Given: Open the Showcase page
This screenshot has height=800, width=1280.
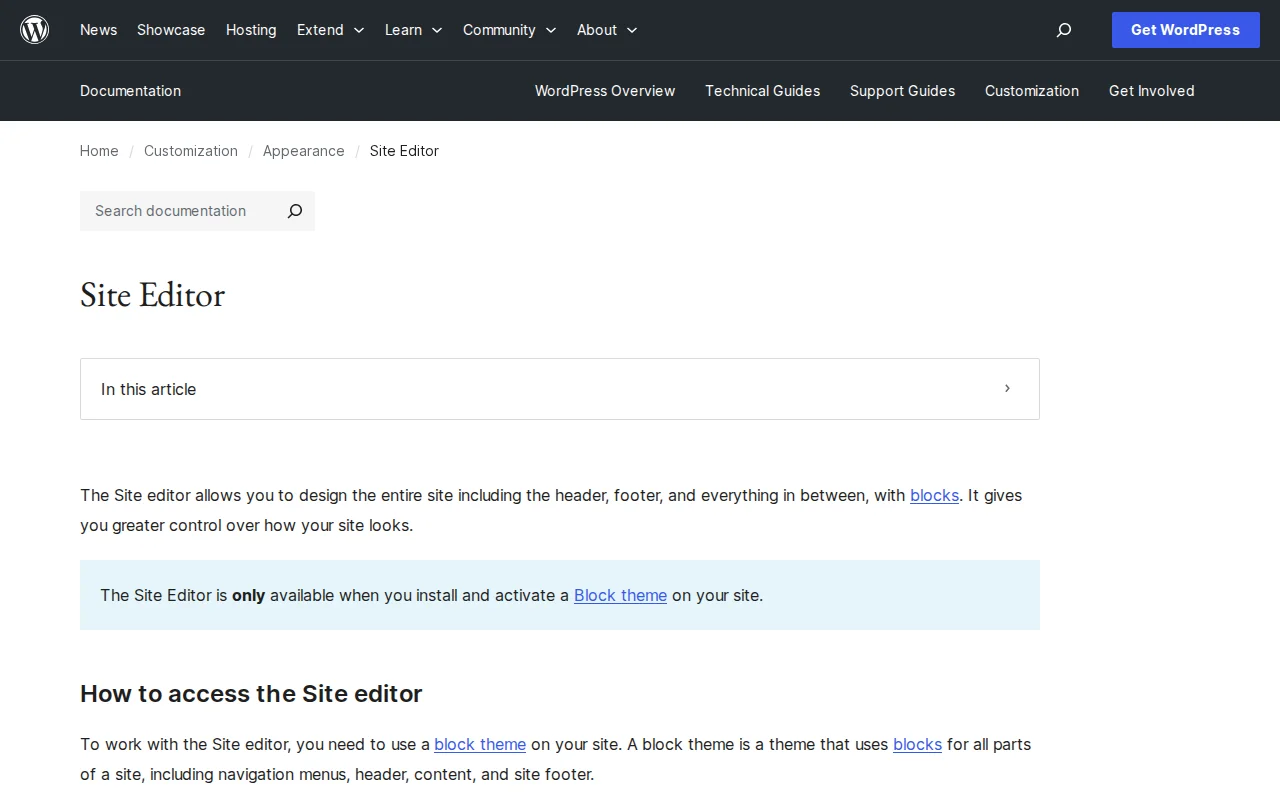Looking at the screenshot, I should click(x=170, y=30).
